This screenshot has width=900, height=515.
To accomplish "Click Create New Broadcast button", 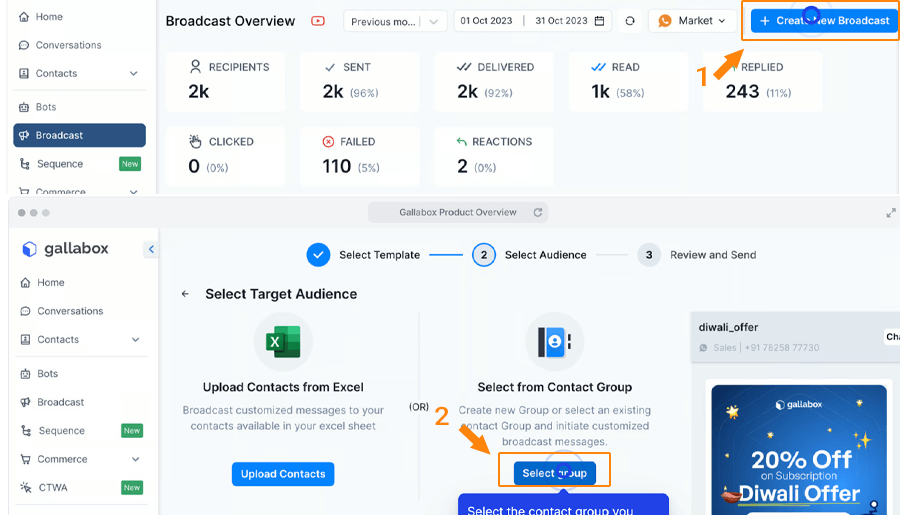I will point(824,21).
